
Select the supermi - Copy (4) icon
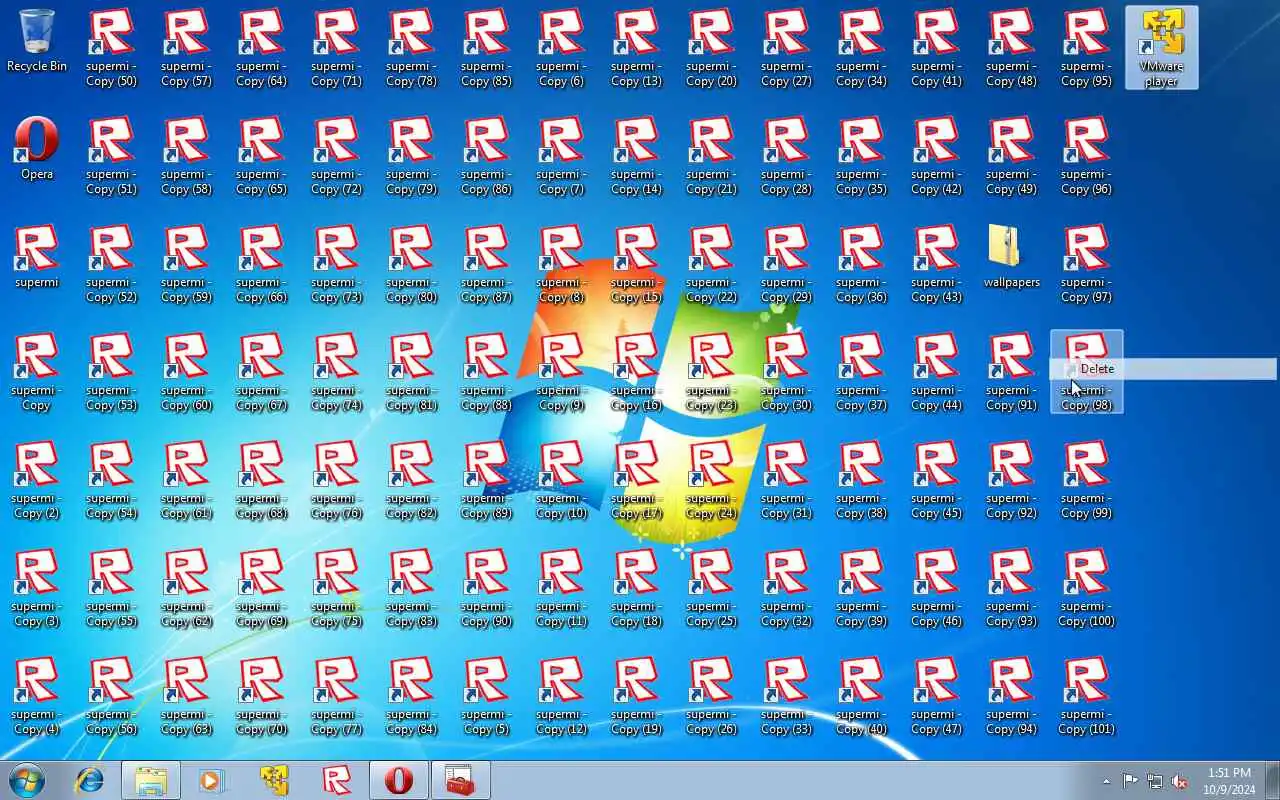(x=37, y=695)
